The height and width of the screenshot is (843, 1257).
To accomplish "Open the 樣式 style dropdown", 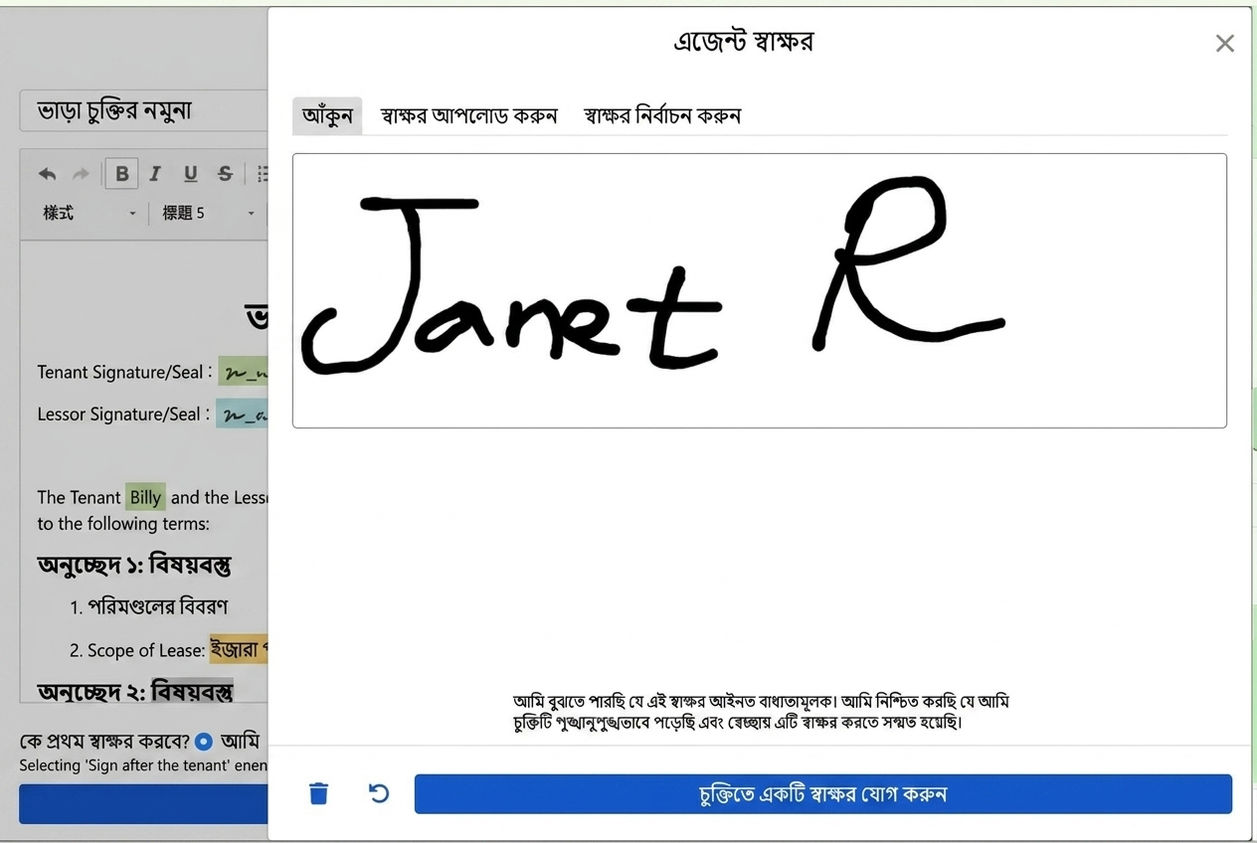I will pyautogui.click(x=89, y=213).
